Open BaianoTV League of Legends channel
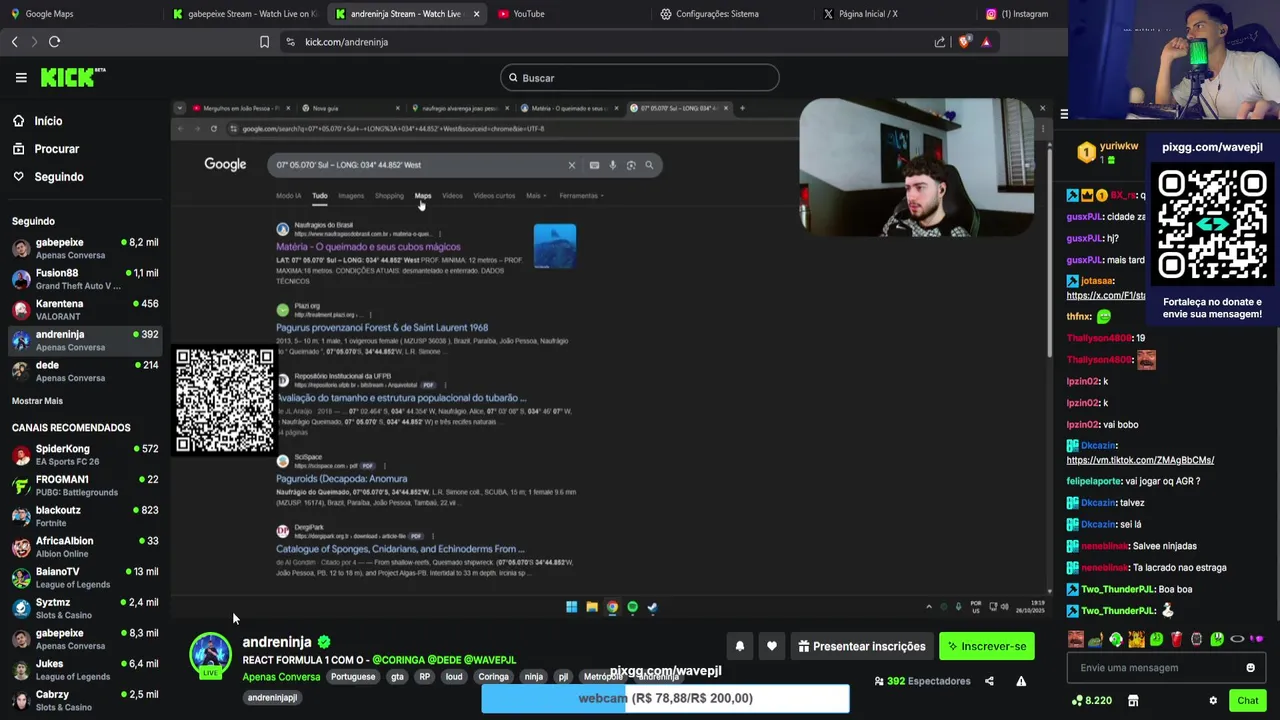Image resolution: width=1280 pixels, height=720 pixels. (85, 578)
